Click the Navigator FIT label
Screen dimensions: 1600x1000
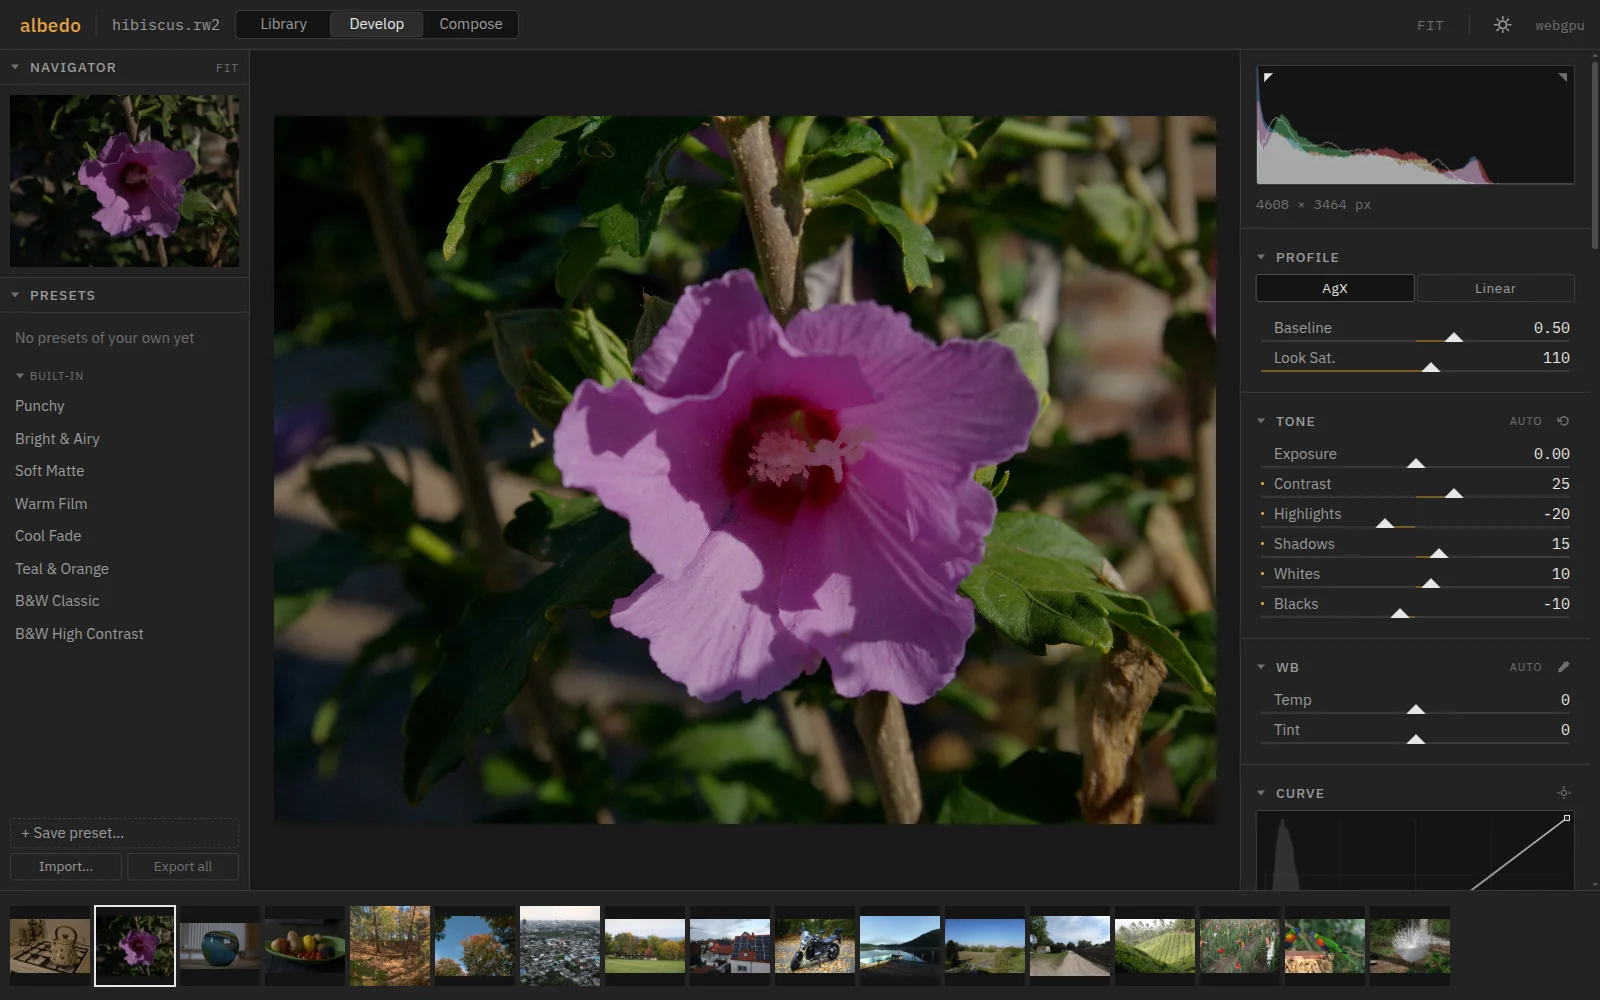227,68
